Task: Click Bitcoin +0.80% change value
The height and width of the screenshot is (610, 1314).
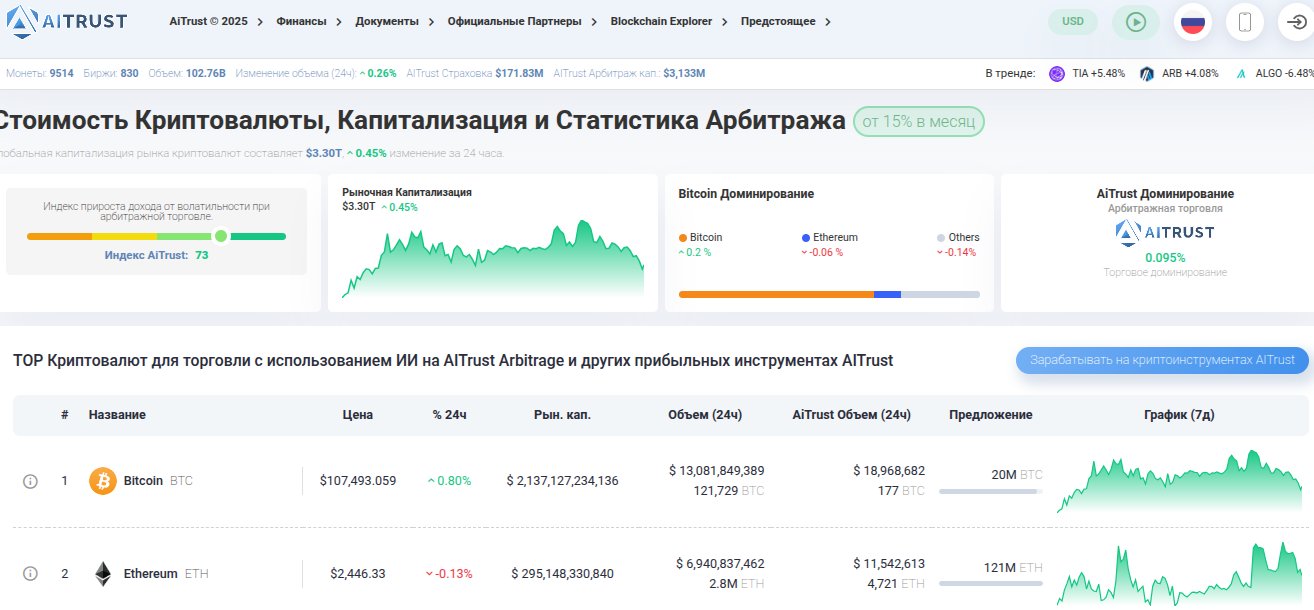Action: (450, 481)
